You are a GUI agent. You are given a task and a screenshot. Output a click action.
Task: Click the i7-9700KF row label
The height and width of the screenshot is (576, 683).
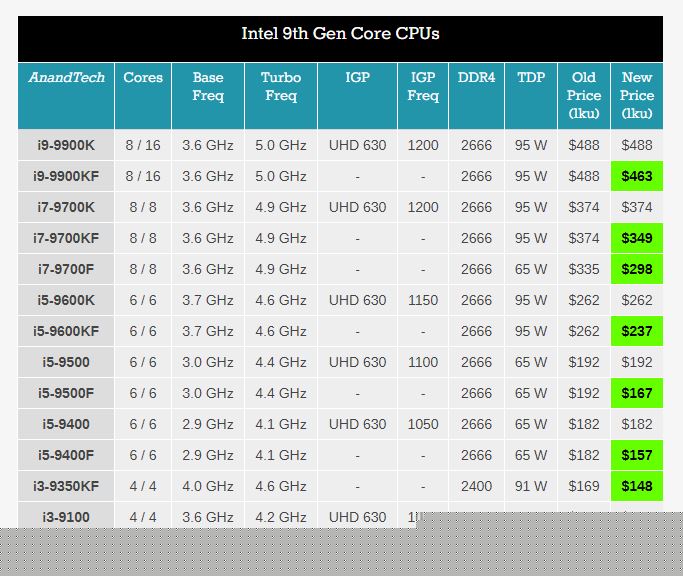[x=66, y=238]
